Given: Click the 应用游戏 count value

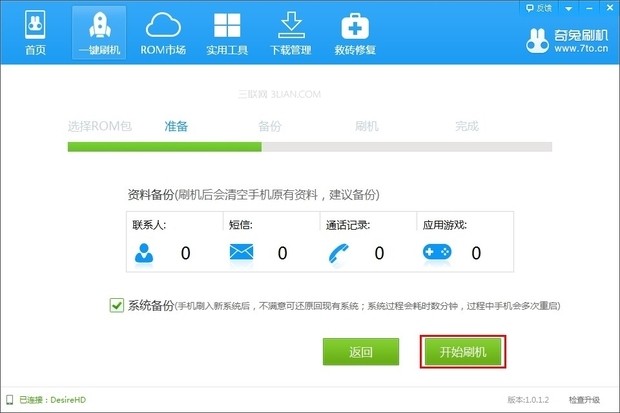Looking at the screenshot, I should [476, 253].
